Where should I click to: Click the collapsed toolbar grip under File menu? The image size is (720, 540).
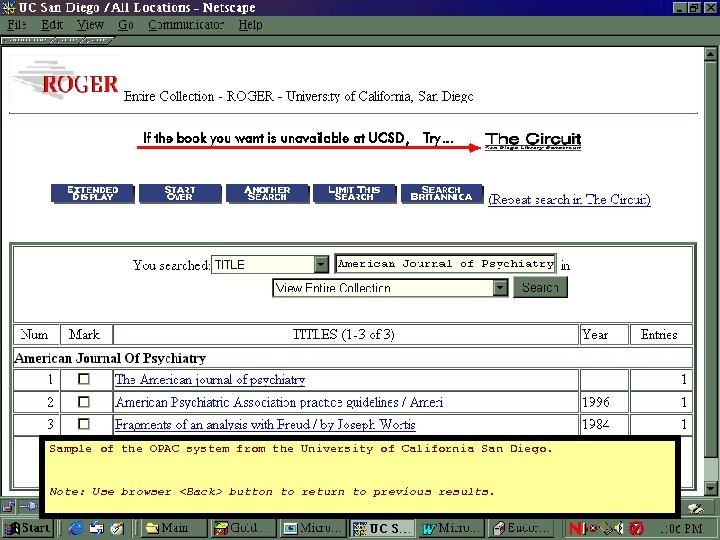click(26, 40)
